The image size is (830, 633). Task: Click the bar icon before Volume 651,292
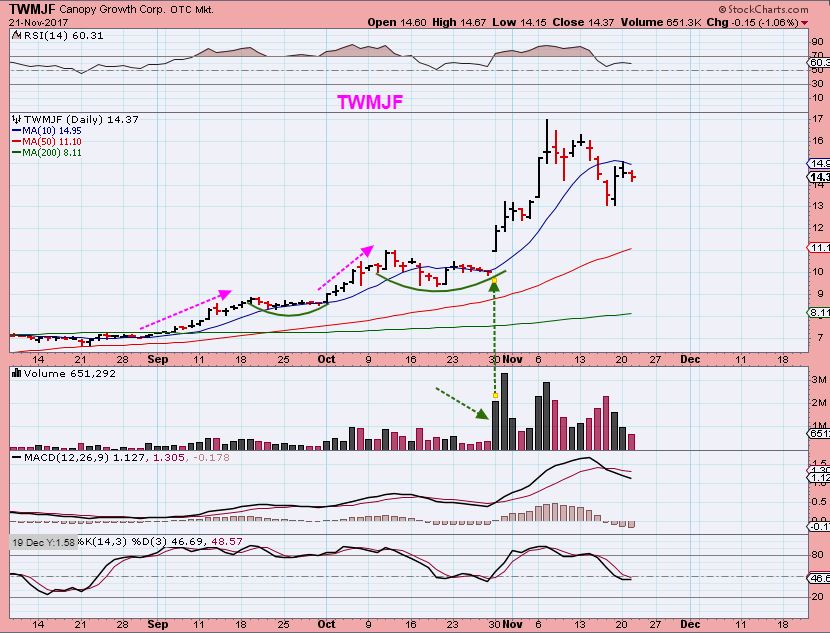tap(16, 373)
